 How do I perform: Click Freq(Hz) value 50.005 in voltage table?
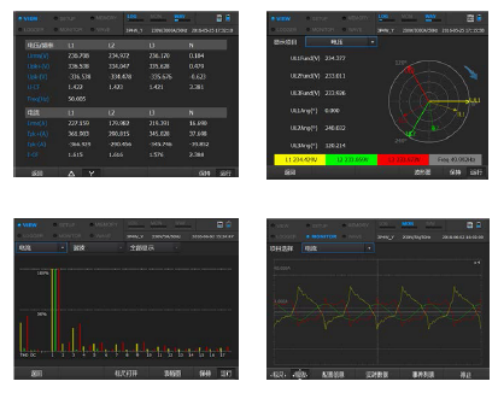77,99
